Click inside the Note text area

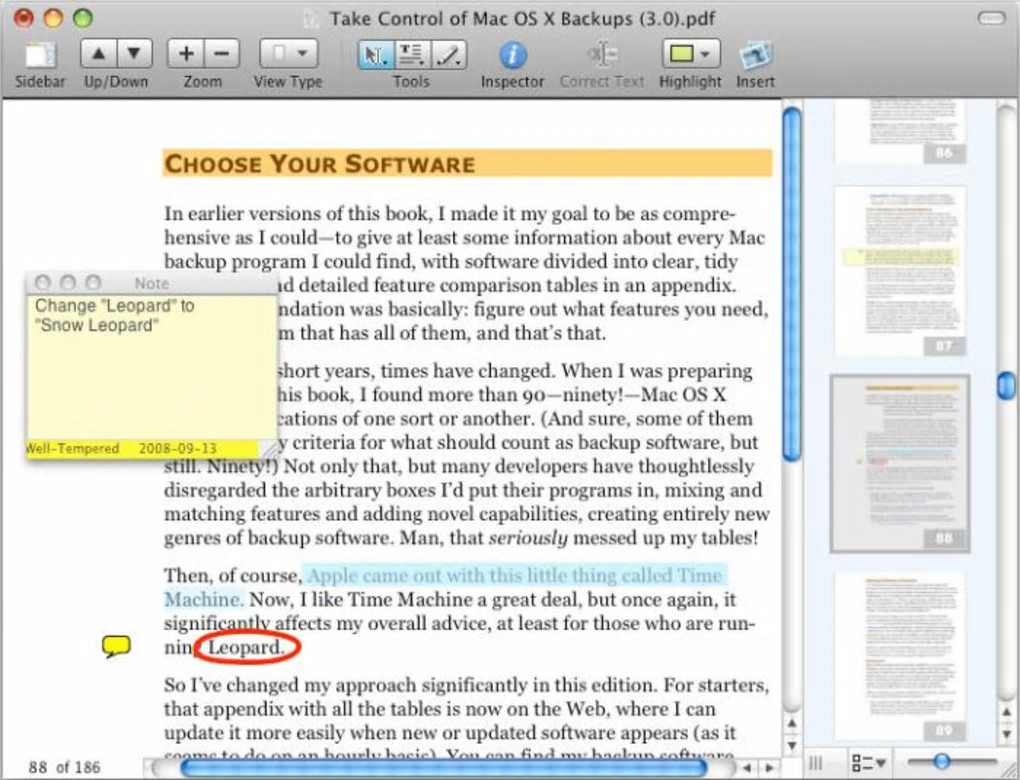(x=152, y=368)
